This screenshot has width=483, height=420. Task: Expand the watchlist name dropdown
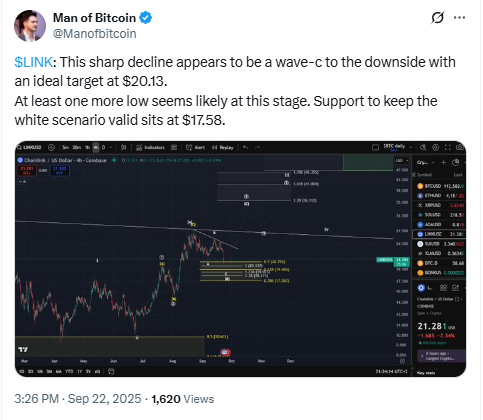[x=426, y=162]
